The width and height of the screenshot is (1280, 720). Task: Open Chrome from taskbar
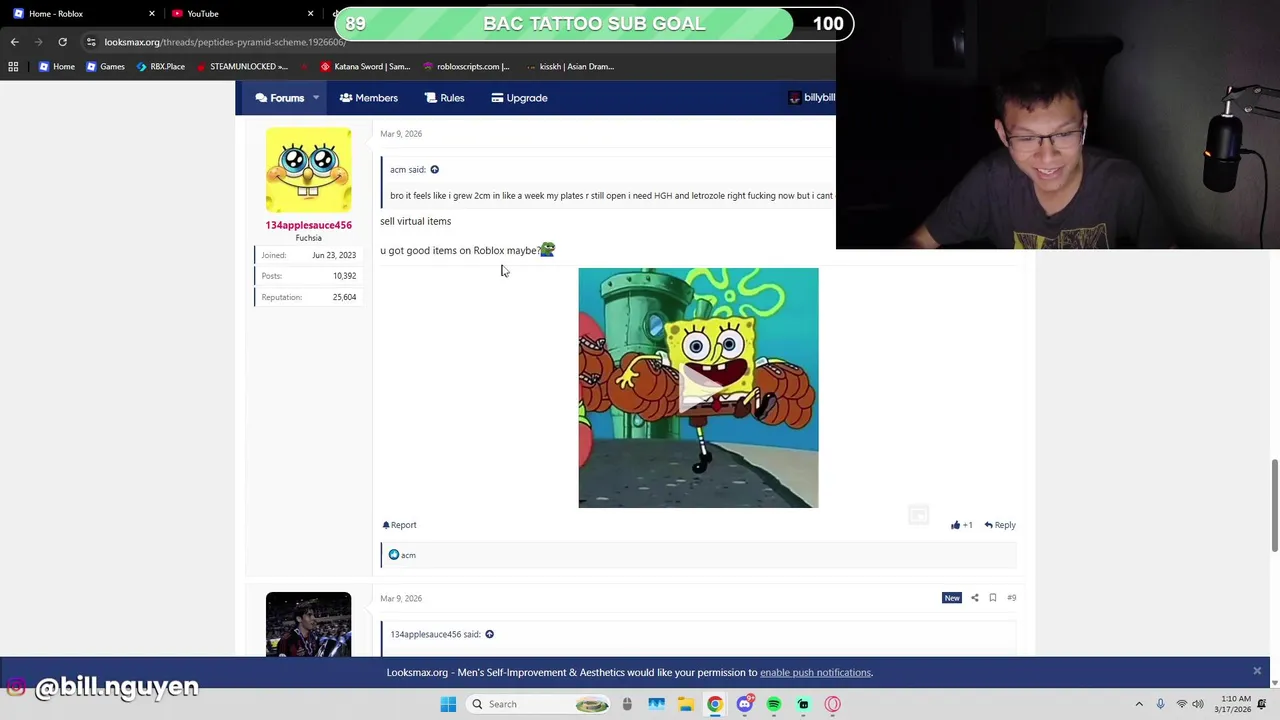coord(715,704)
